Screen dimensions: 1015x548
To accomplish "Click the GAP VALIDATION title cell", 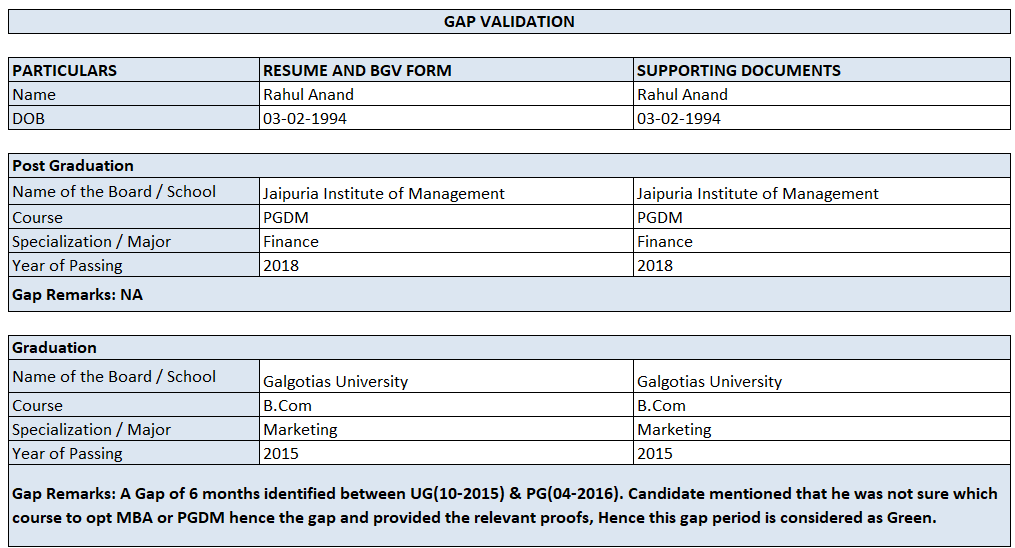I will click(509, 21).
